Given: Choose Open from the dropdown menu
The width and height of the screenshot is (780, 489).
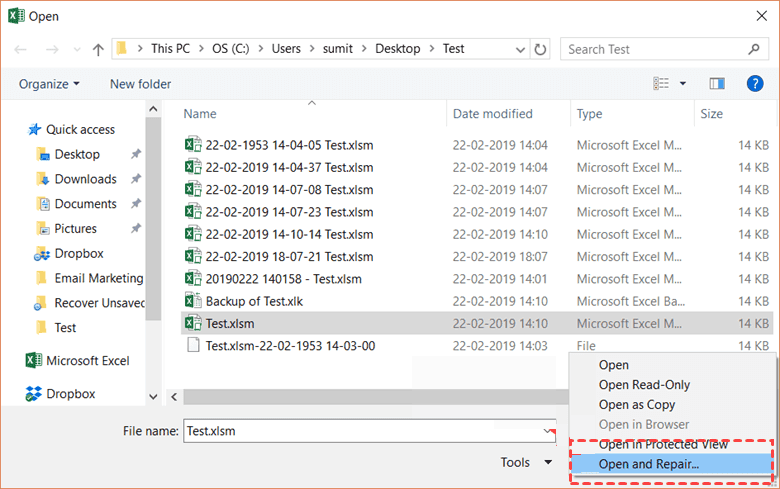Looking at the screenshot, I should point(613,365).
